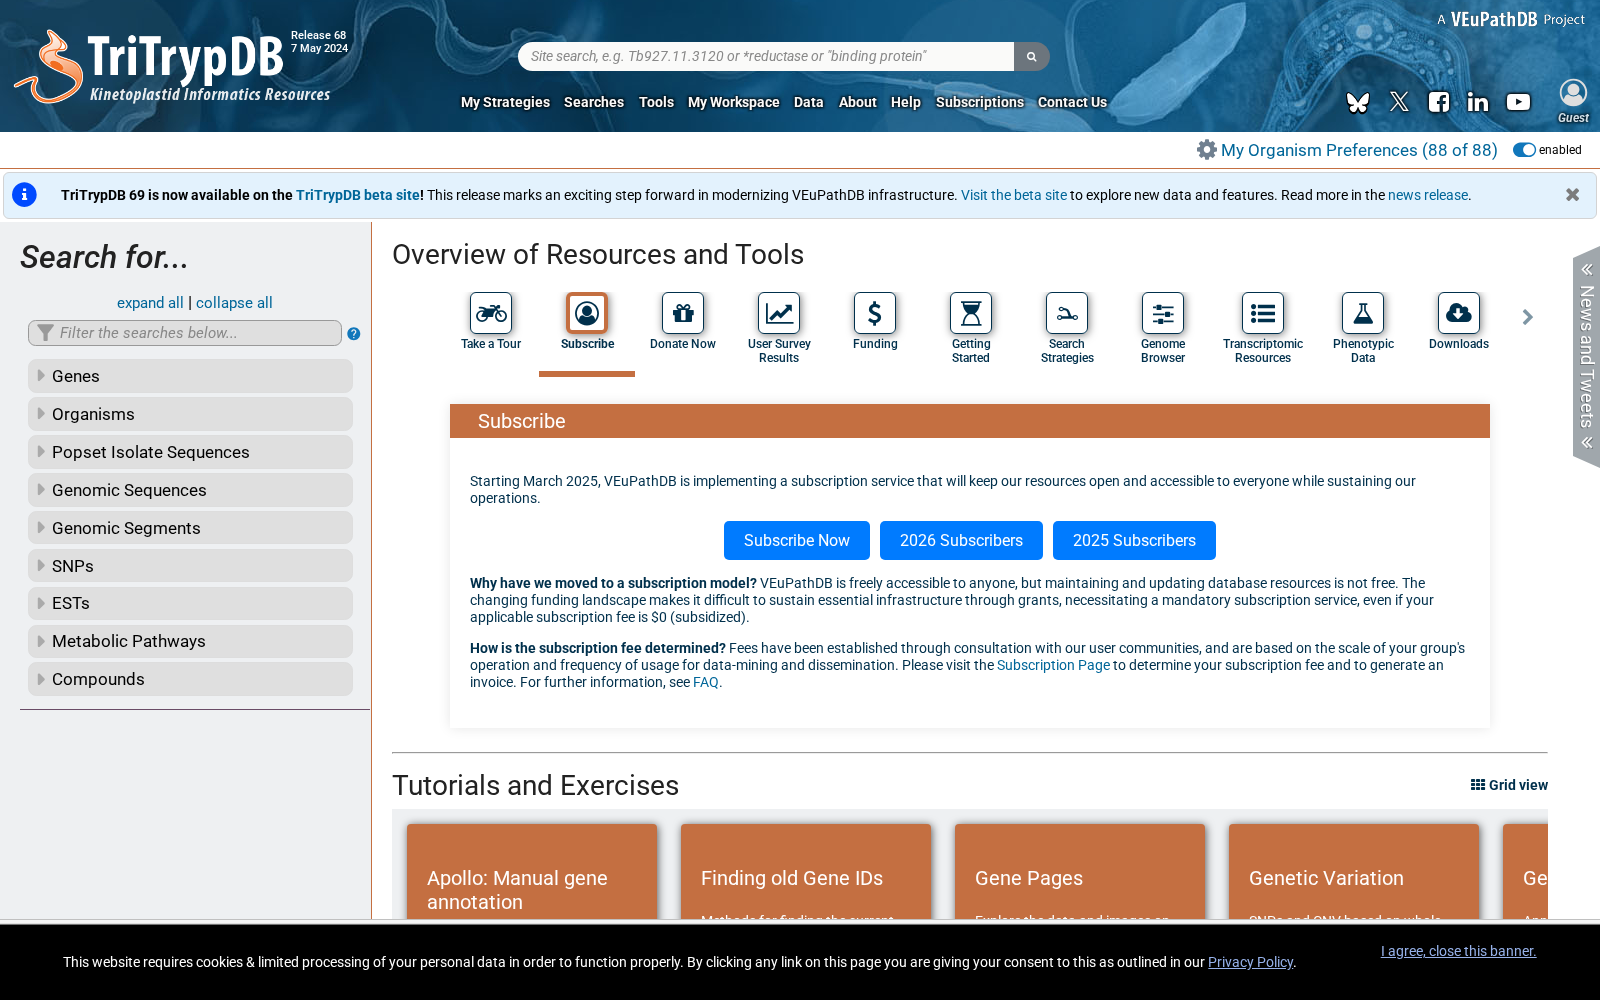Toggle organism preferences enabled switch
Image resolution: width=1600 pixels, height=1000 pixels.
(1524, 150)
